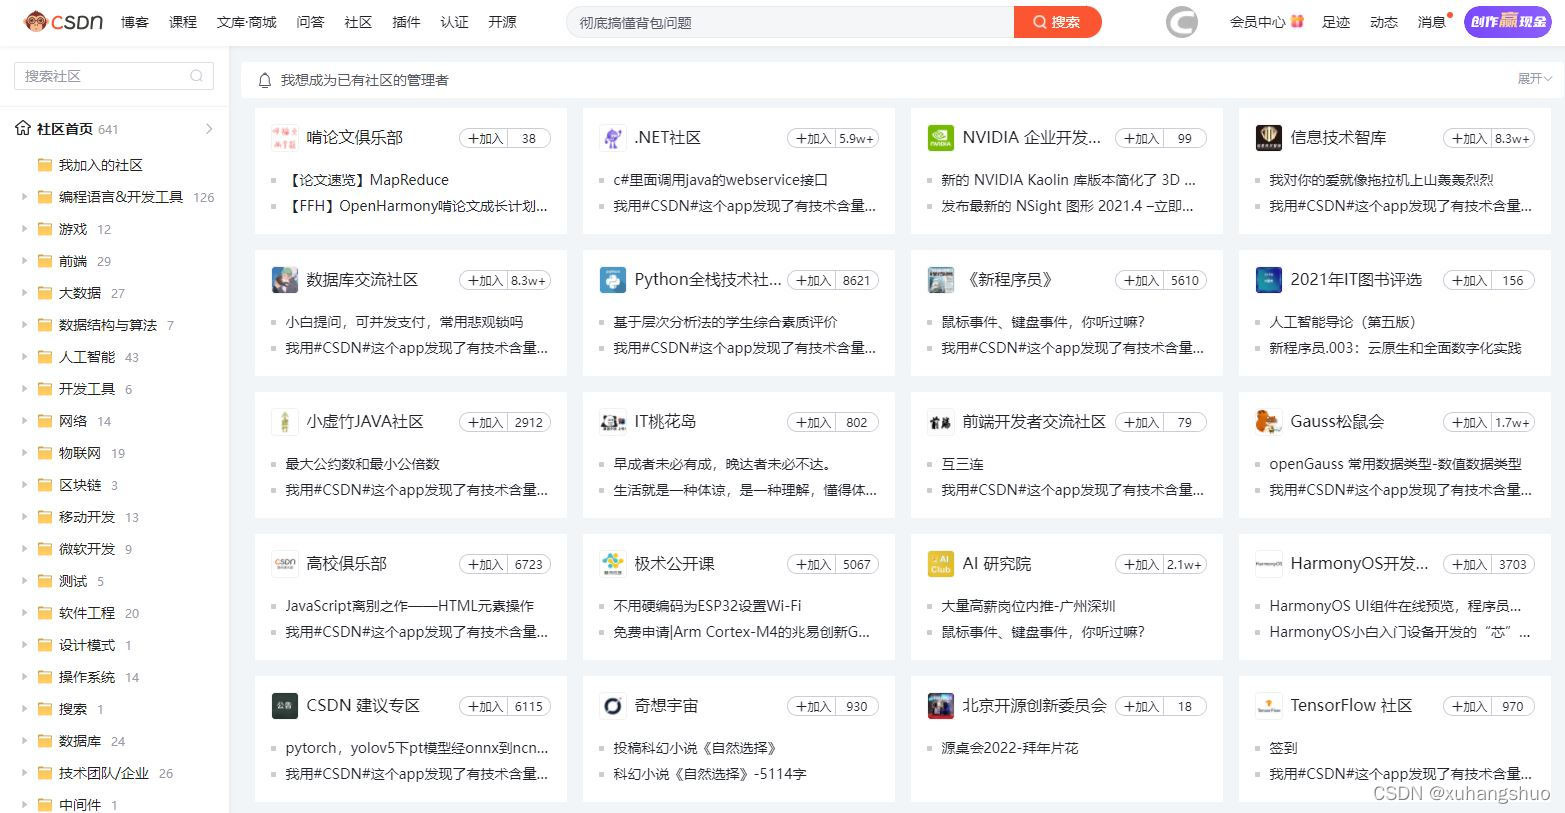
Task: Open the 信息技术智库 community logo
Action: 1269,138
